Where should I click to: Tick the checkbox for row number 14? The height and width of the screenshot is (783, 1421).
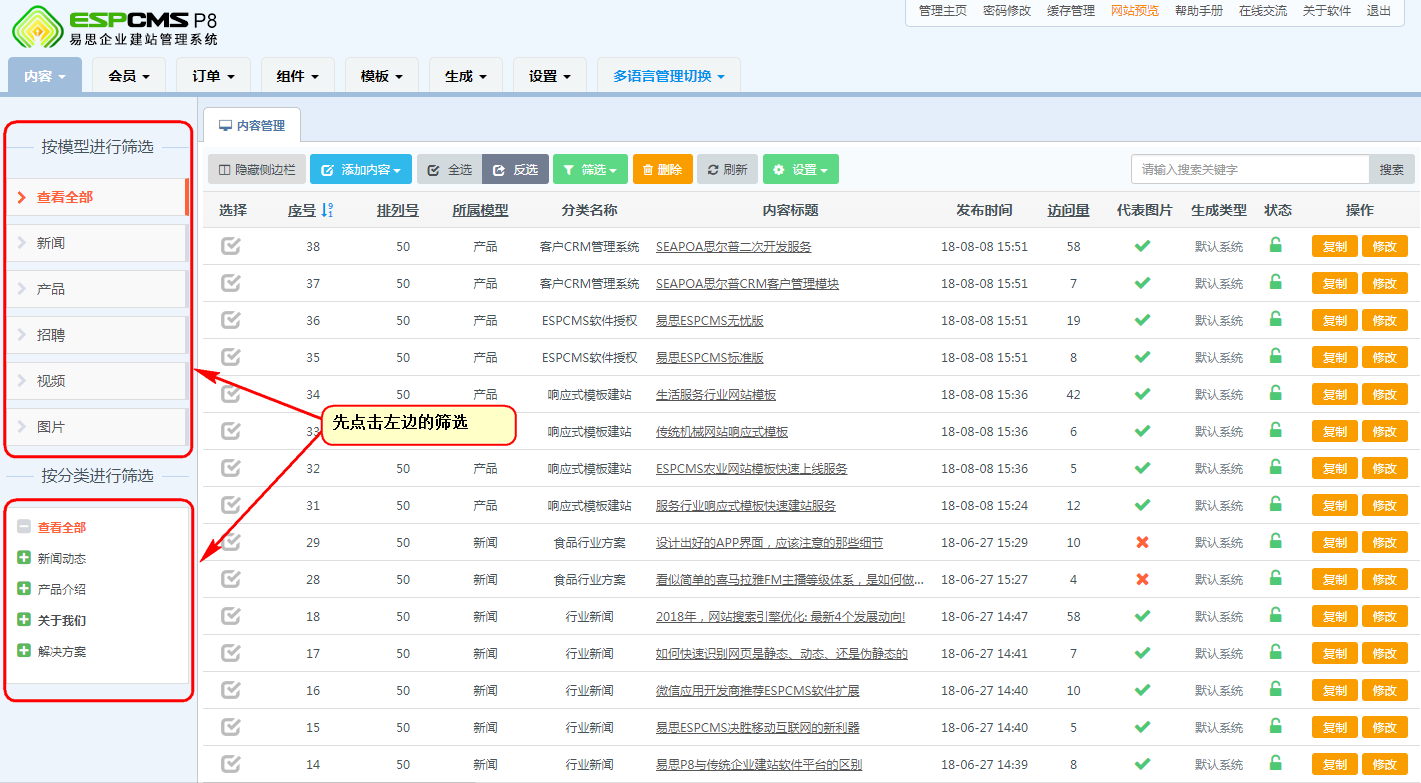click(231, 764)
